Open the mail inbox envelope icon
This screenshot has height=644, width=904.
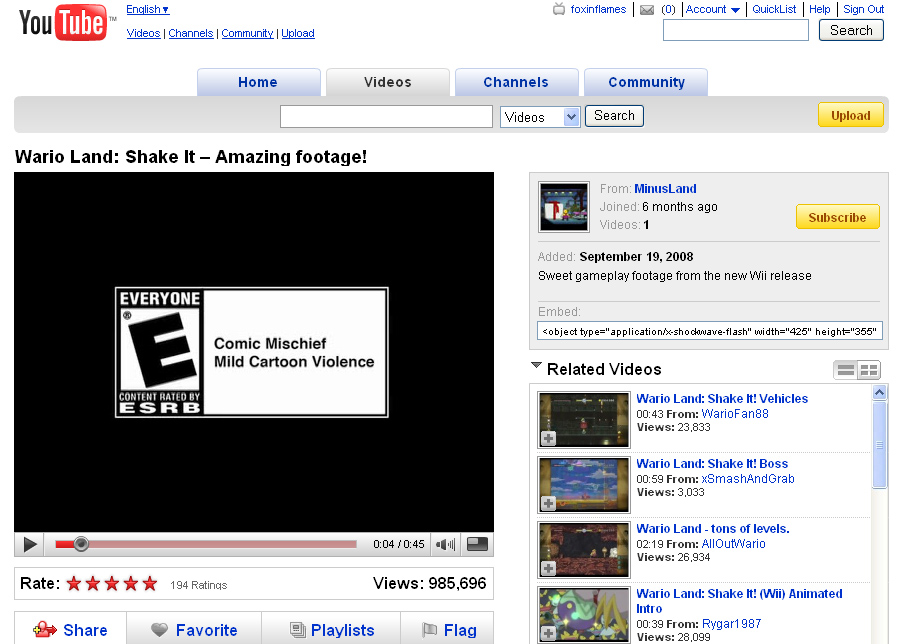(647, 10)
